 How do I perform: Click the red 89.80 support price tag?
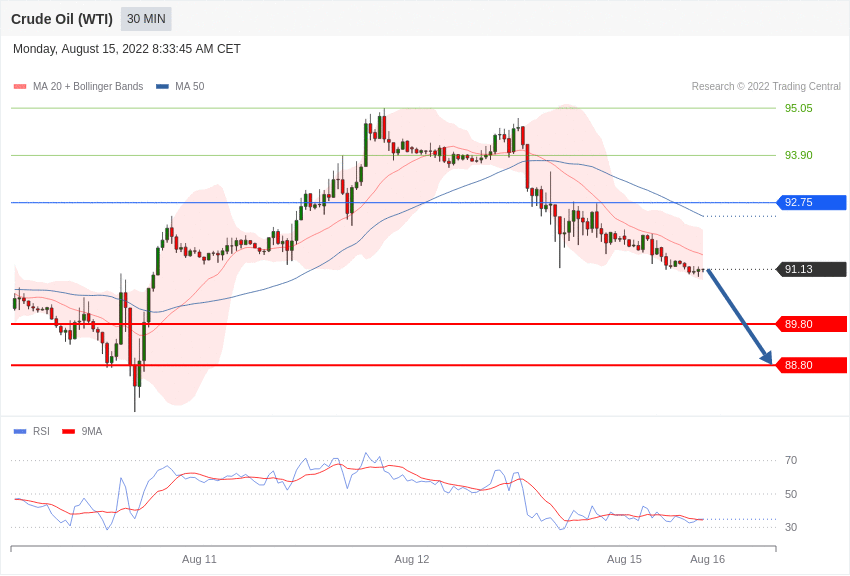click(x=812, y=324)
